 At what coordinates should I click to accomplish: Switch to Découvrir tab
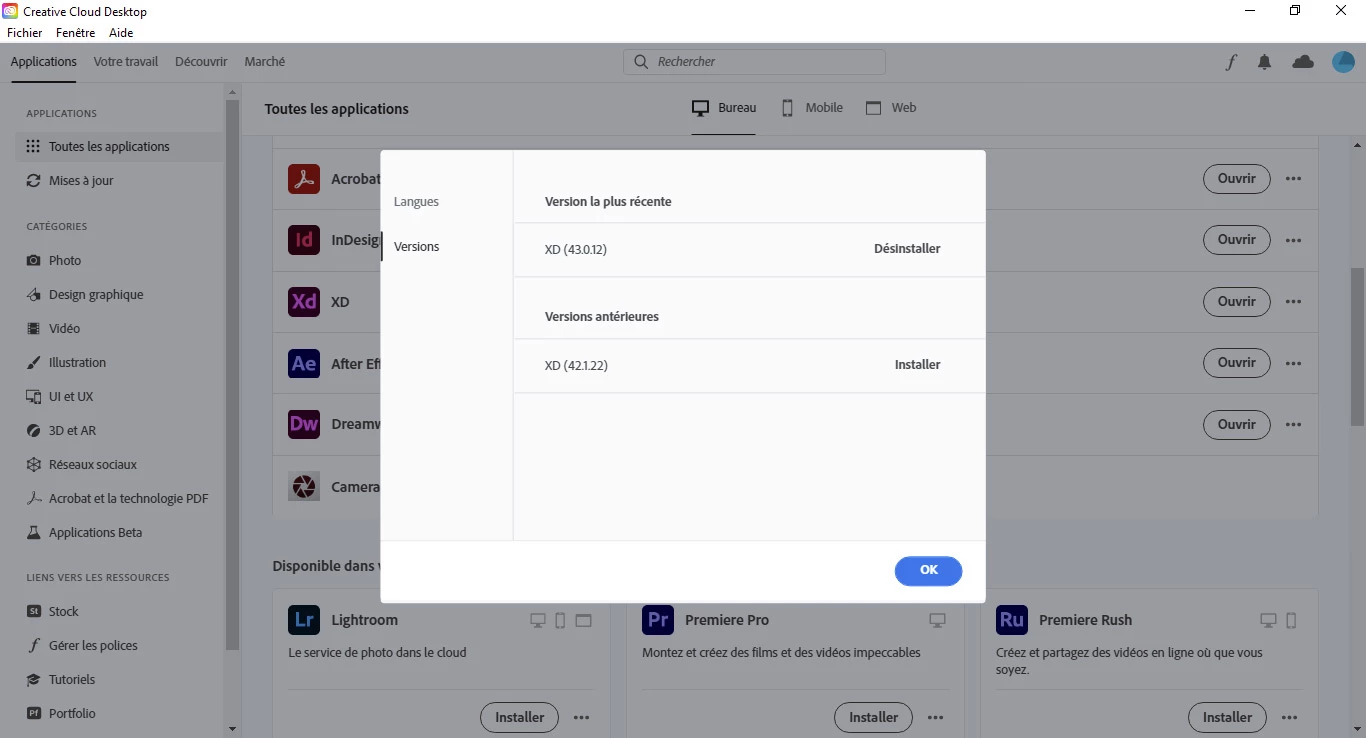click(201, 61)
